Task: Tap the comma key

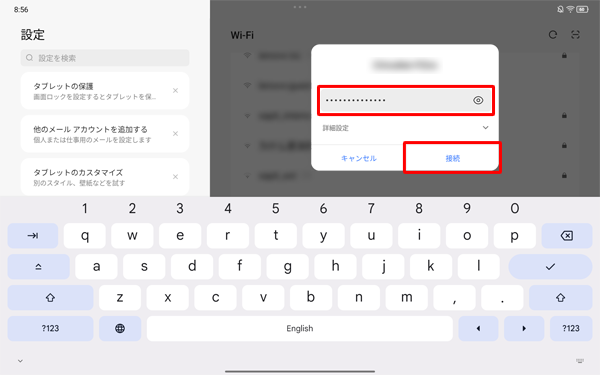Action: (454, 298)
